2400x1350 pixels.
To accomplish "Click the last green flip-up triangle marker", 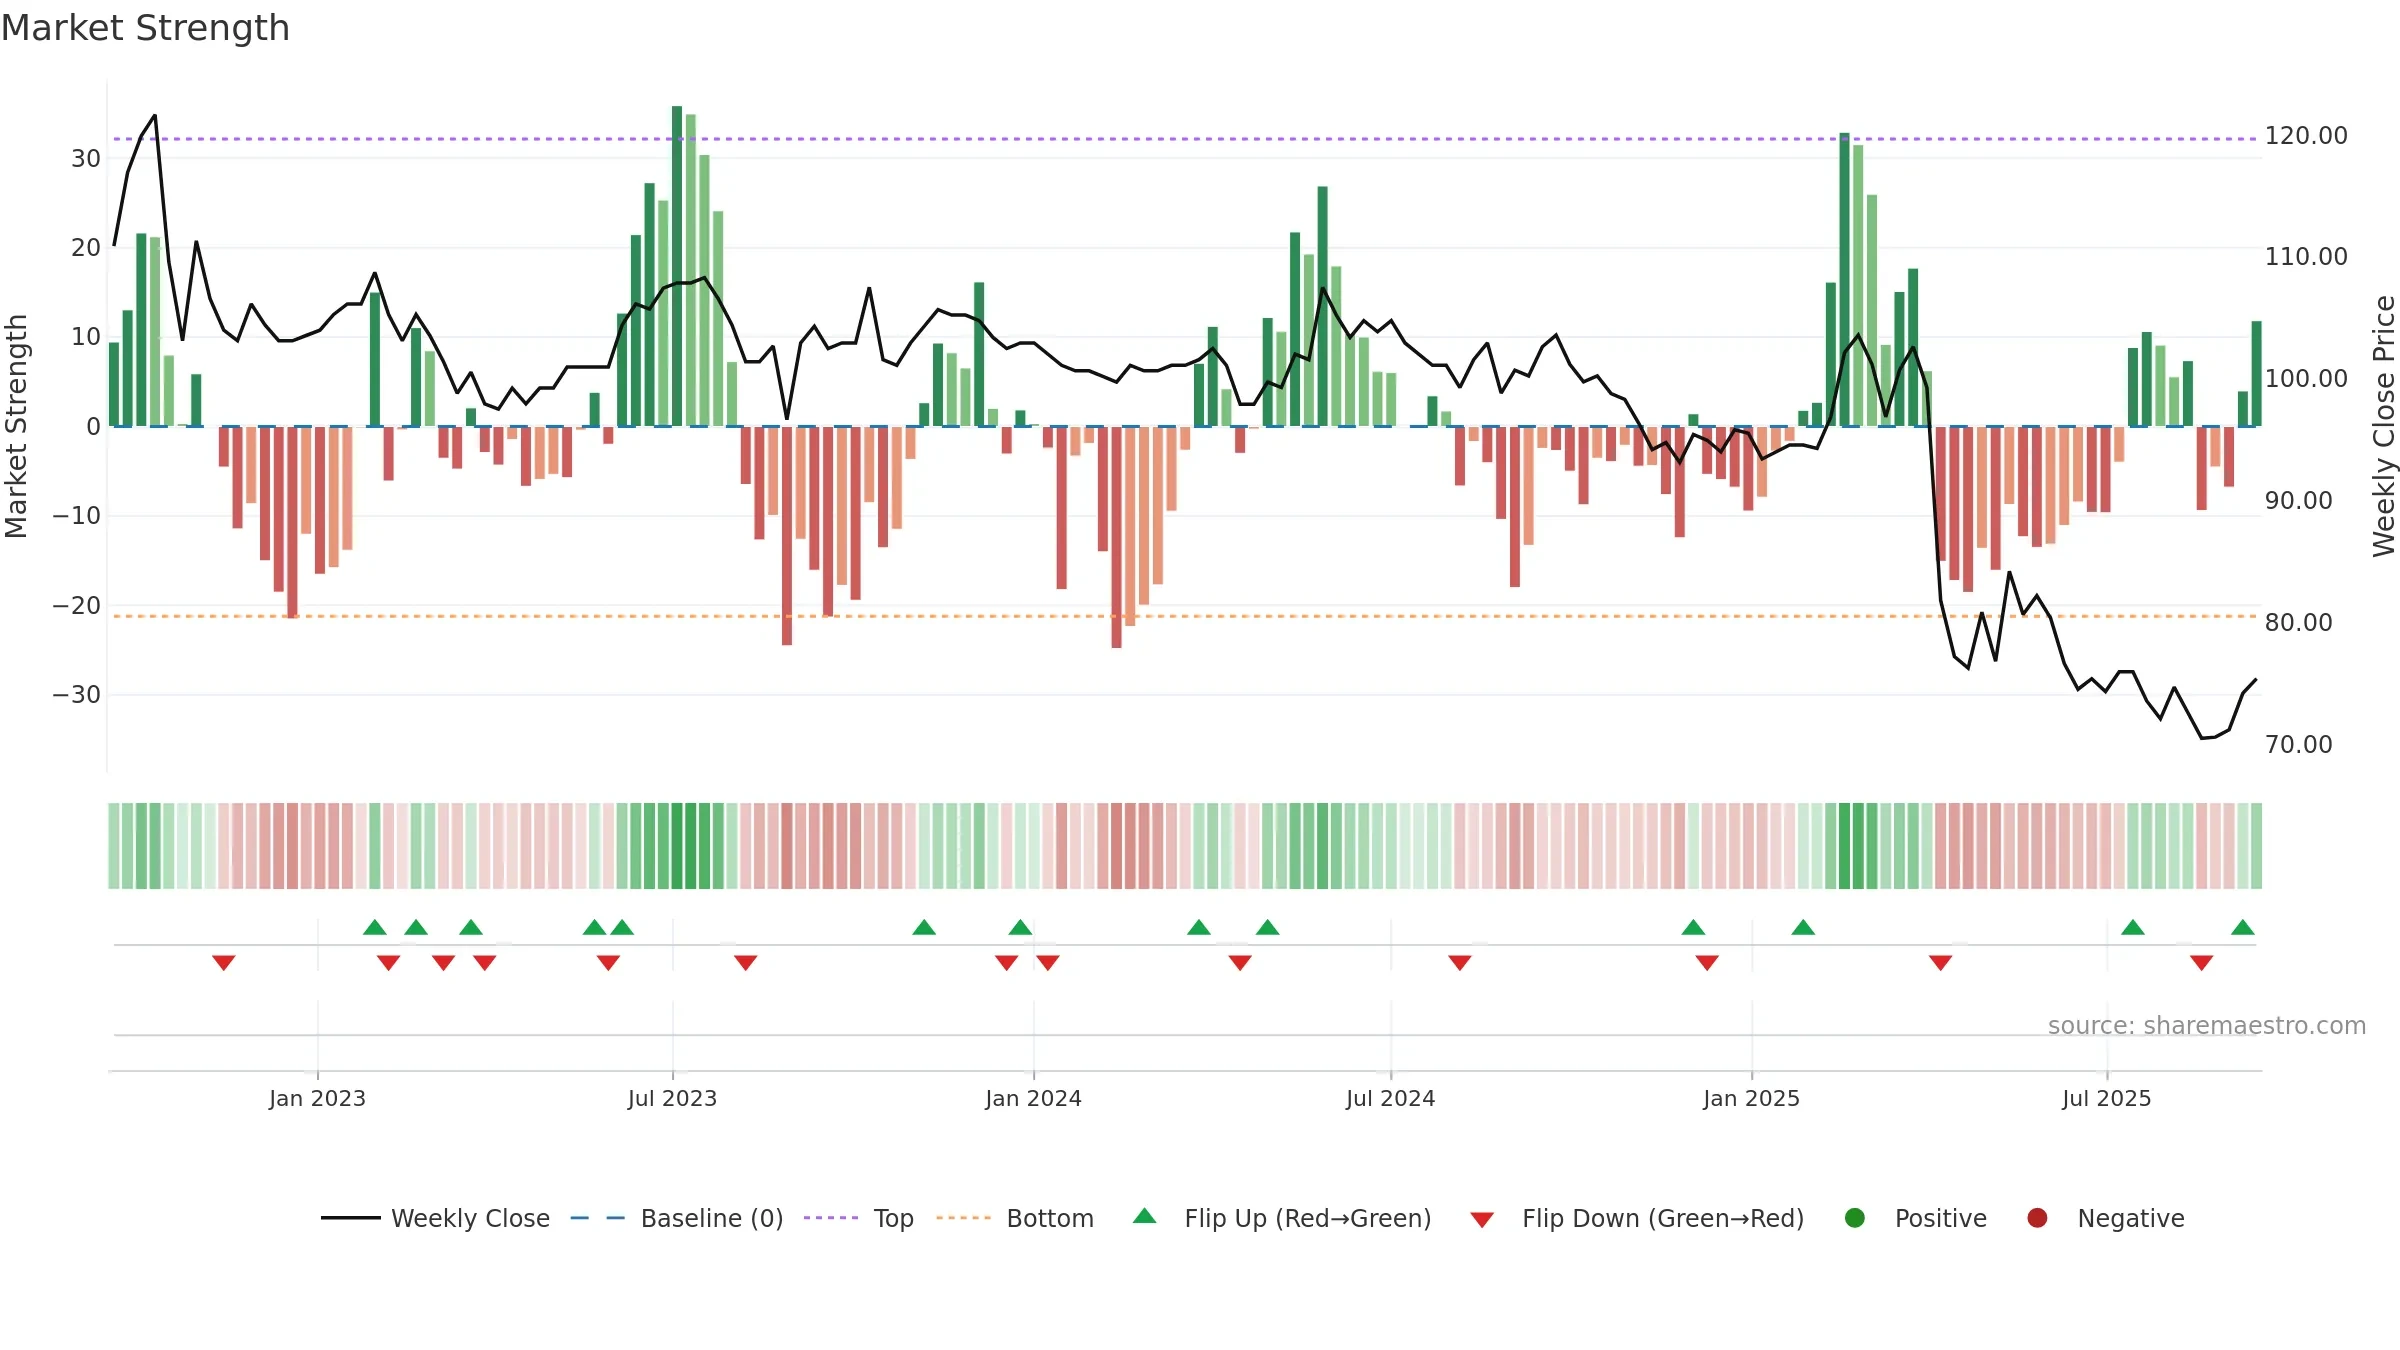I will (2243, 927).
